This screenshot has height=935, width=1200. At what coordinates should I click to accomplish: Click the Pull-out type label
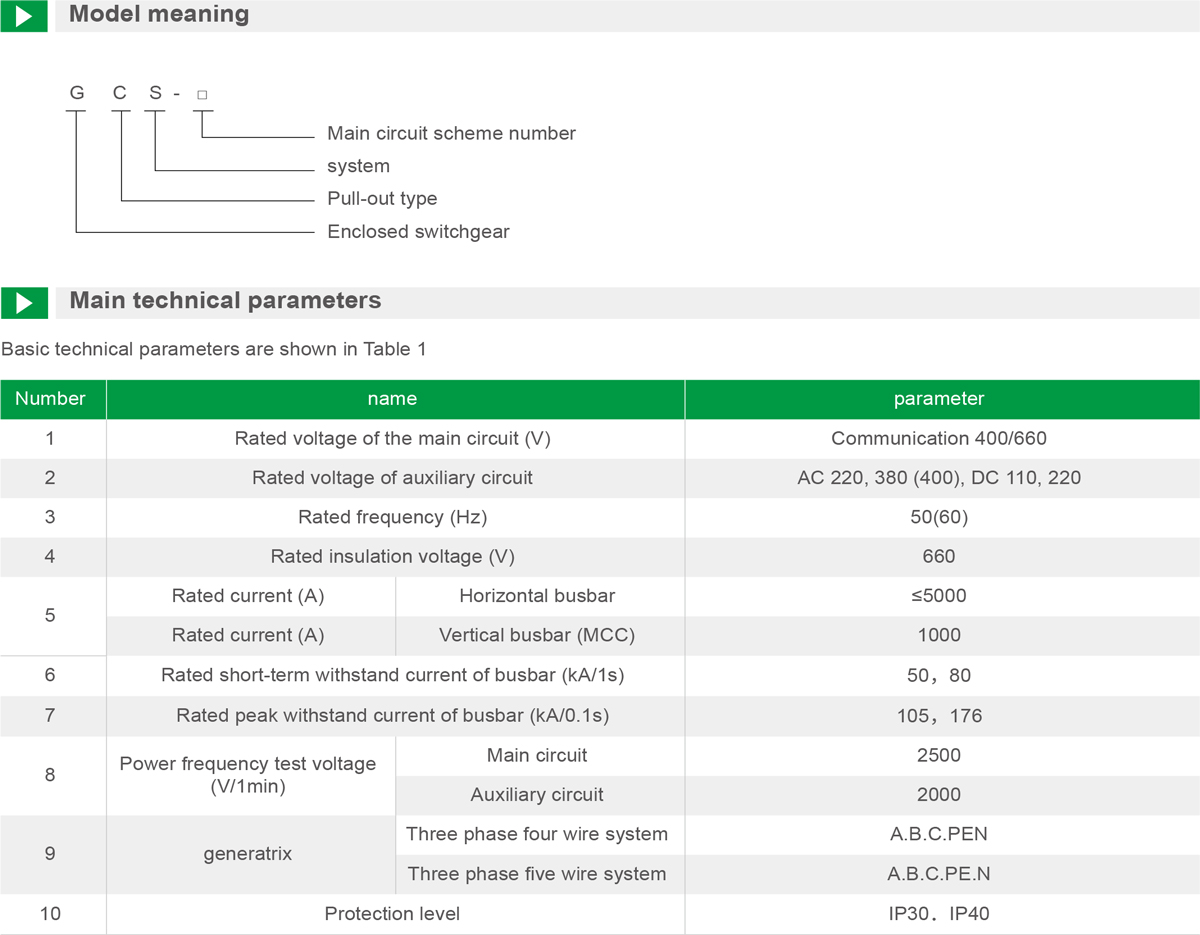382,199
